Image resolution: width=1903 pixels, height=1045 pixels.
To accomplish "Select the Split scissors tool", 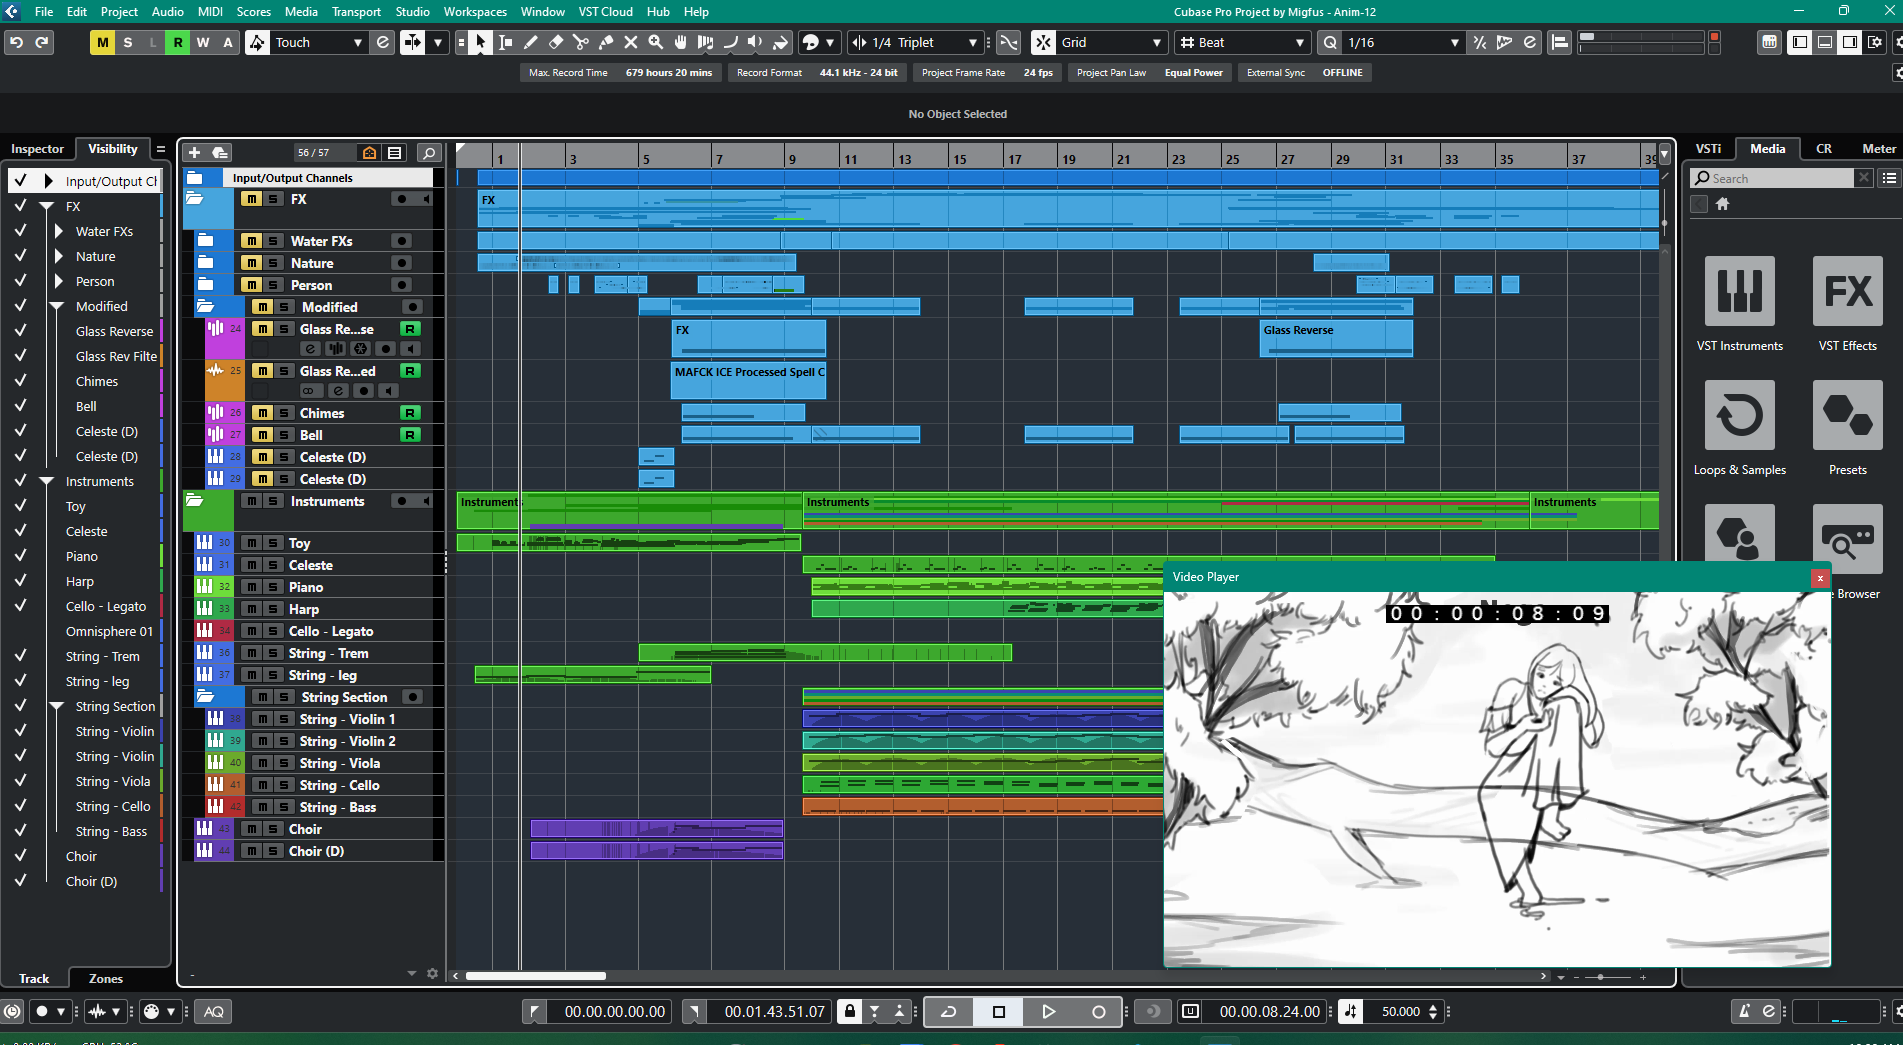I will pos(581,42).
